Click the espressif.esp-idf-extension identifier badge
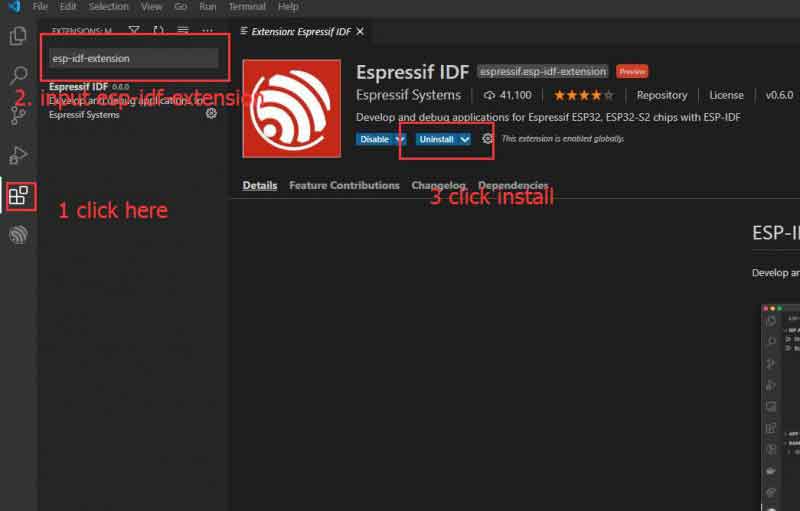This screenshot has height=511, width=800. coord(543,71)
